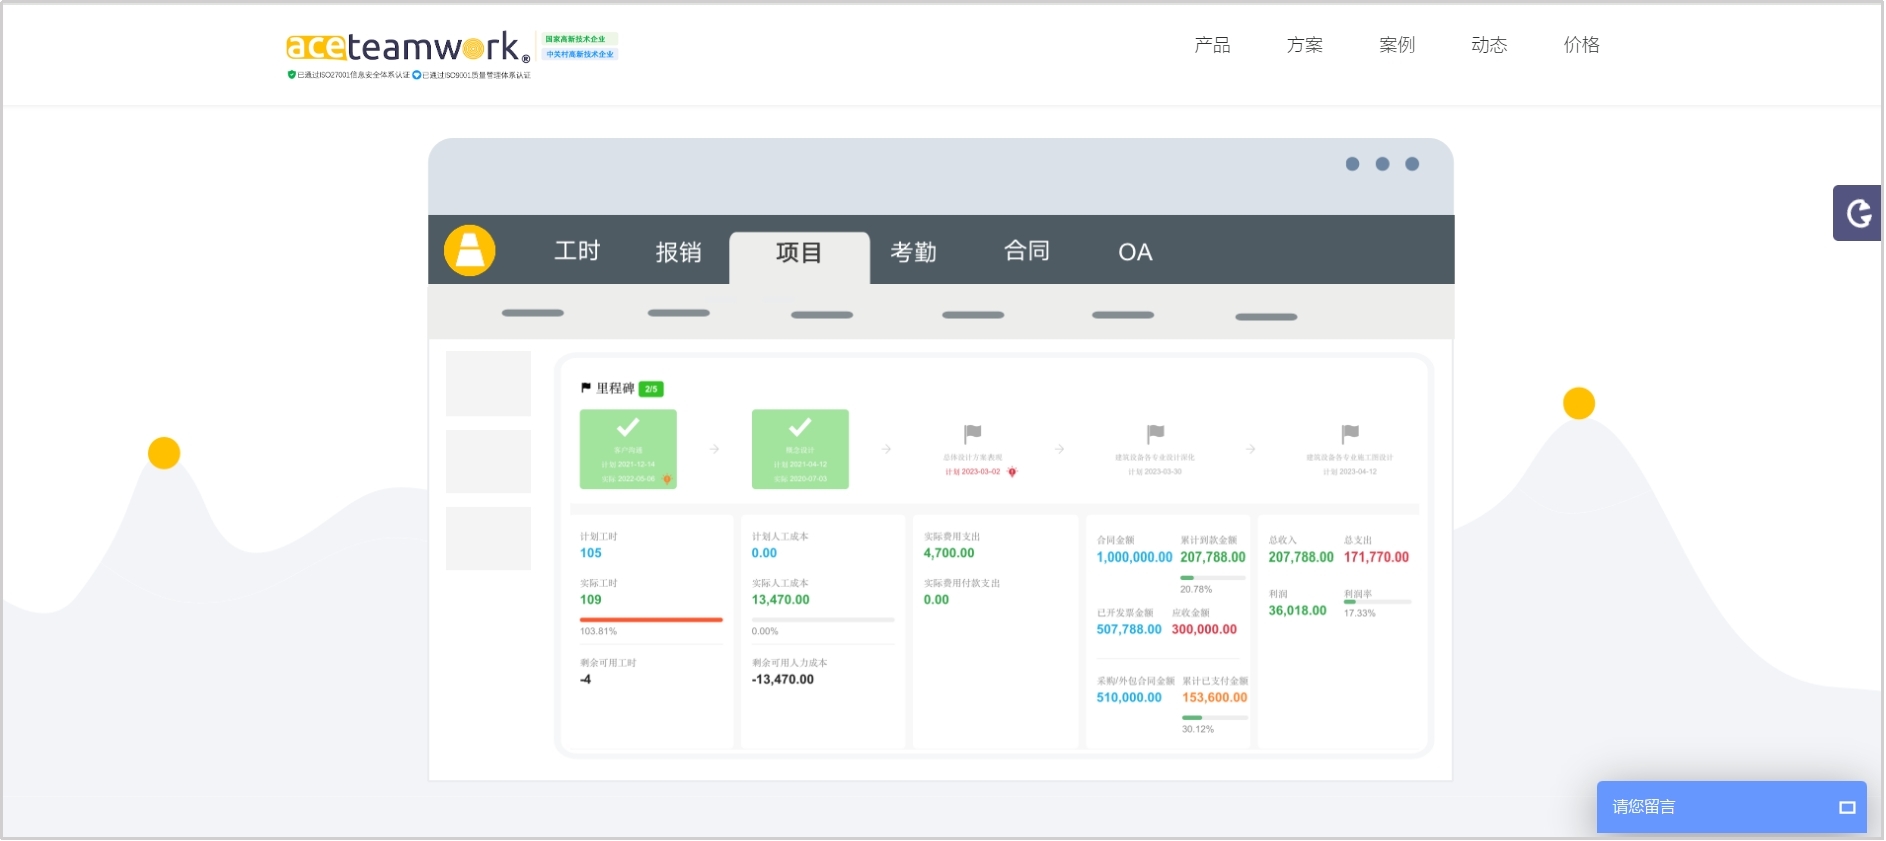1886x841 pixels.
Task: Click the second green completed milestone checkmark
Action: click(x=800, y=428)
